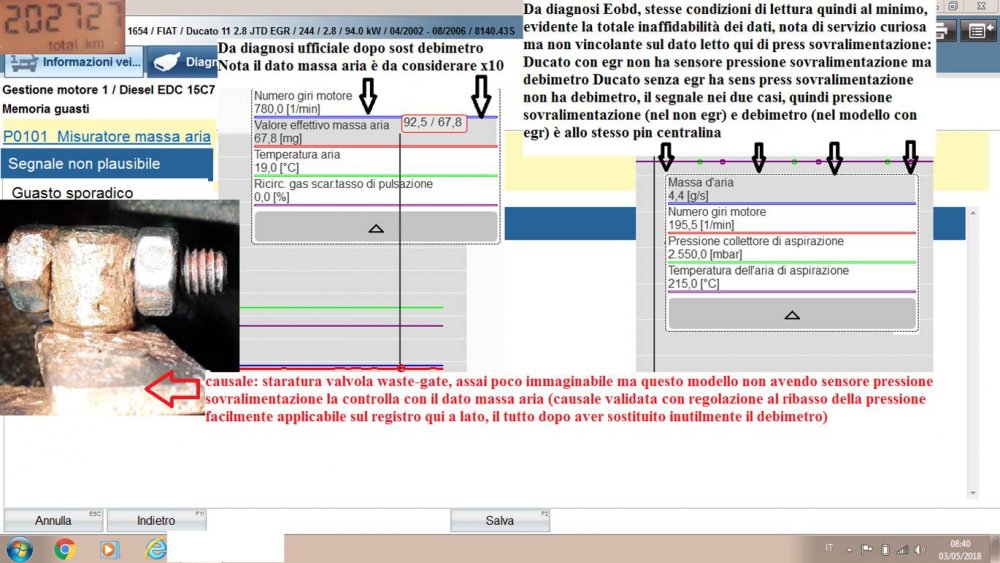Collapse the Massa d'aria values panel
Image resolution: width=1000 pixels, height=563 pixels.
[x=792, y=315]
